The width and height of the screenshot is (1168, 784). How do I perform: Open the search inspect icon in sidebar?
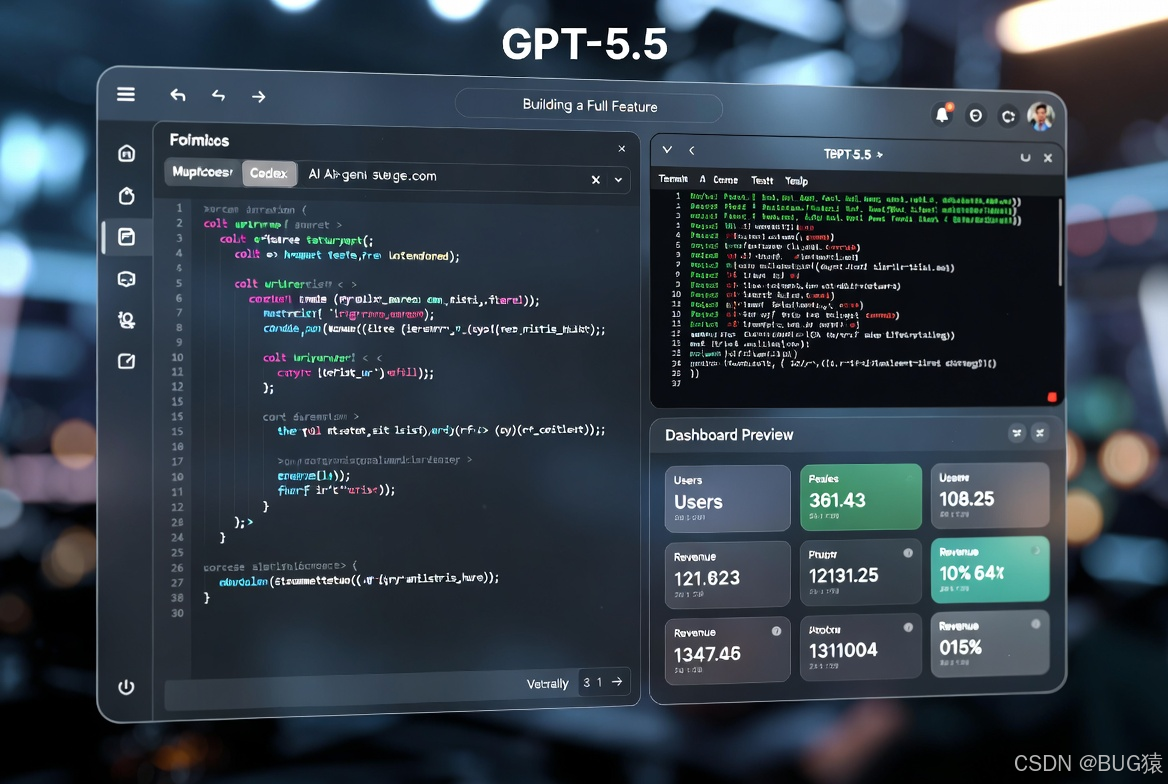127,320
